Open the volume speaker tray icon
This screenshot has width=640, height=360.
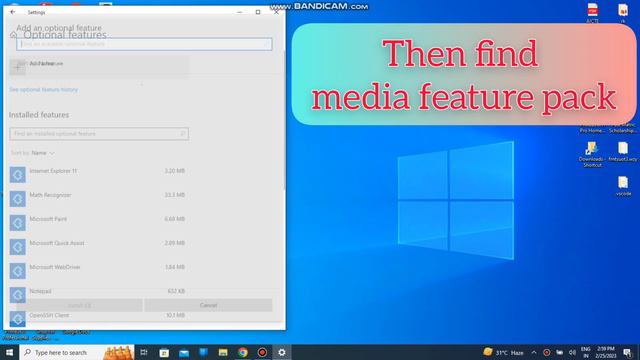tap(572, 352)
